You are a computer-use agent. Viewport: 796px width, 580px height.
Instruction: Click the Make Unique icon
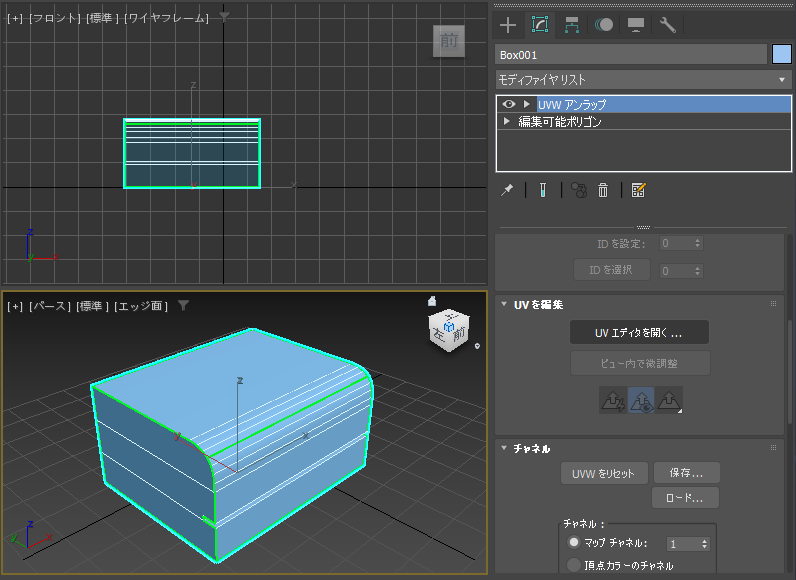click(x=579, y=190)
